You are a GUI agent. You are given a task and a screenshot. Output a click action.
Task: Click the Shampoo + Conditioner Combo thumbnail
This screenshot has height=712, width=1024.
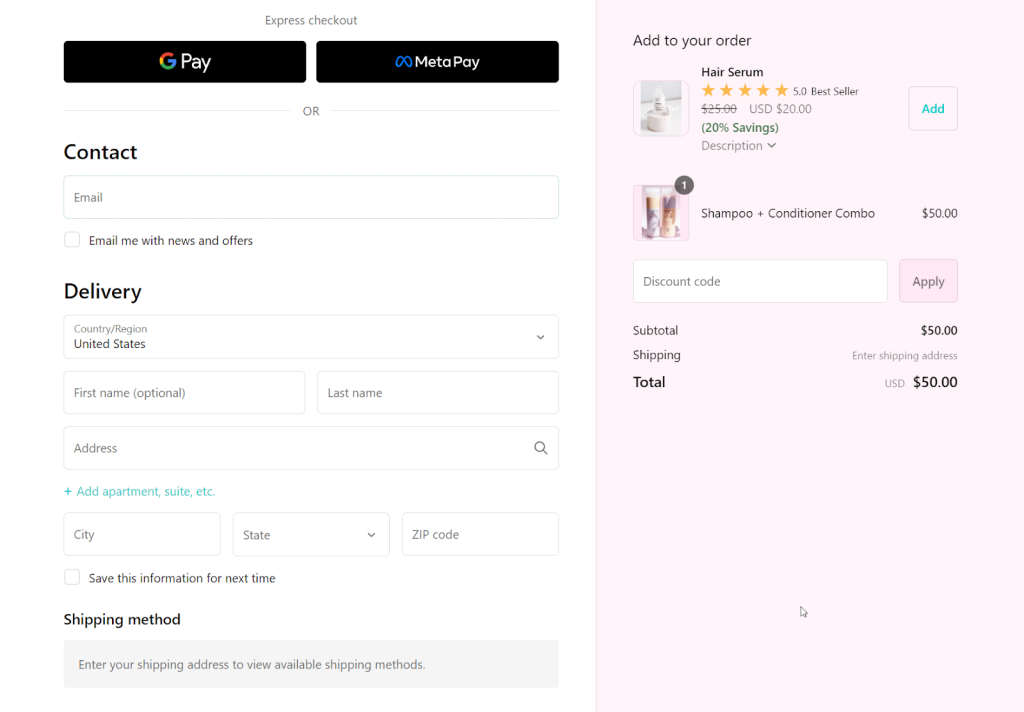tap(660, 212)
